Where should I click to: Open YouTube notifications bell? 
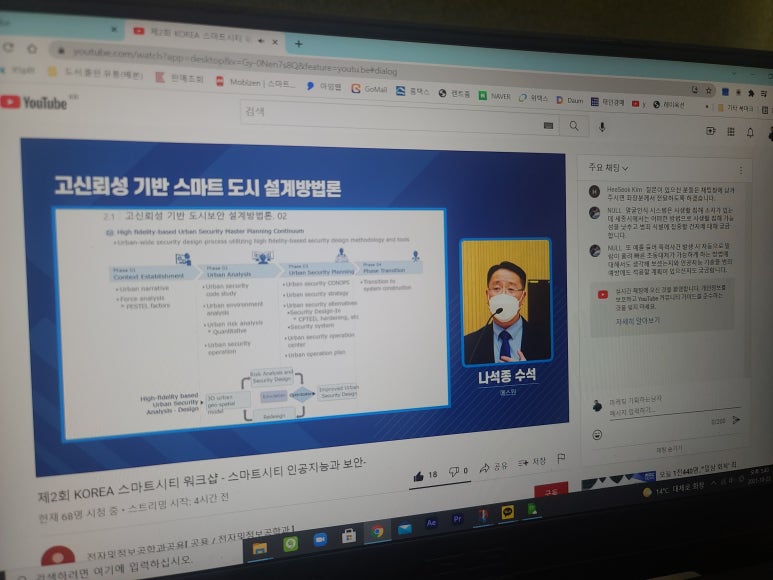coord(750,132)
